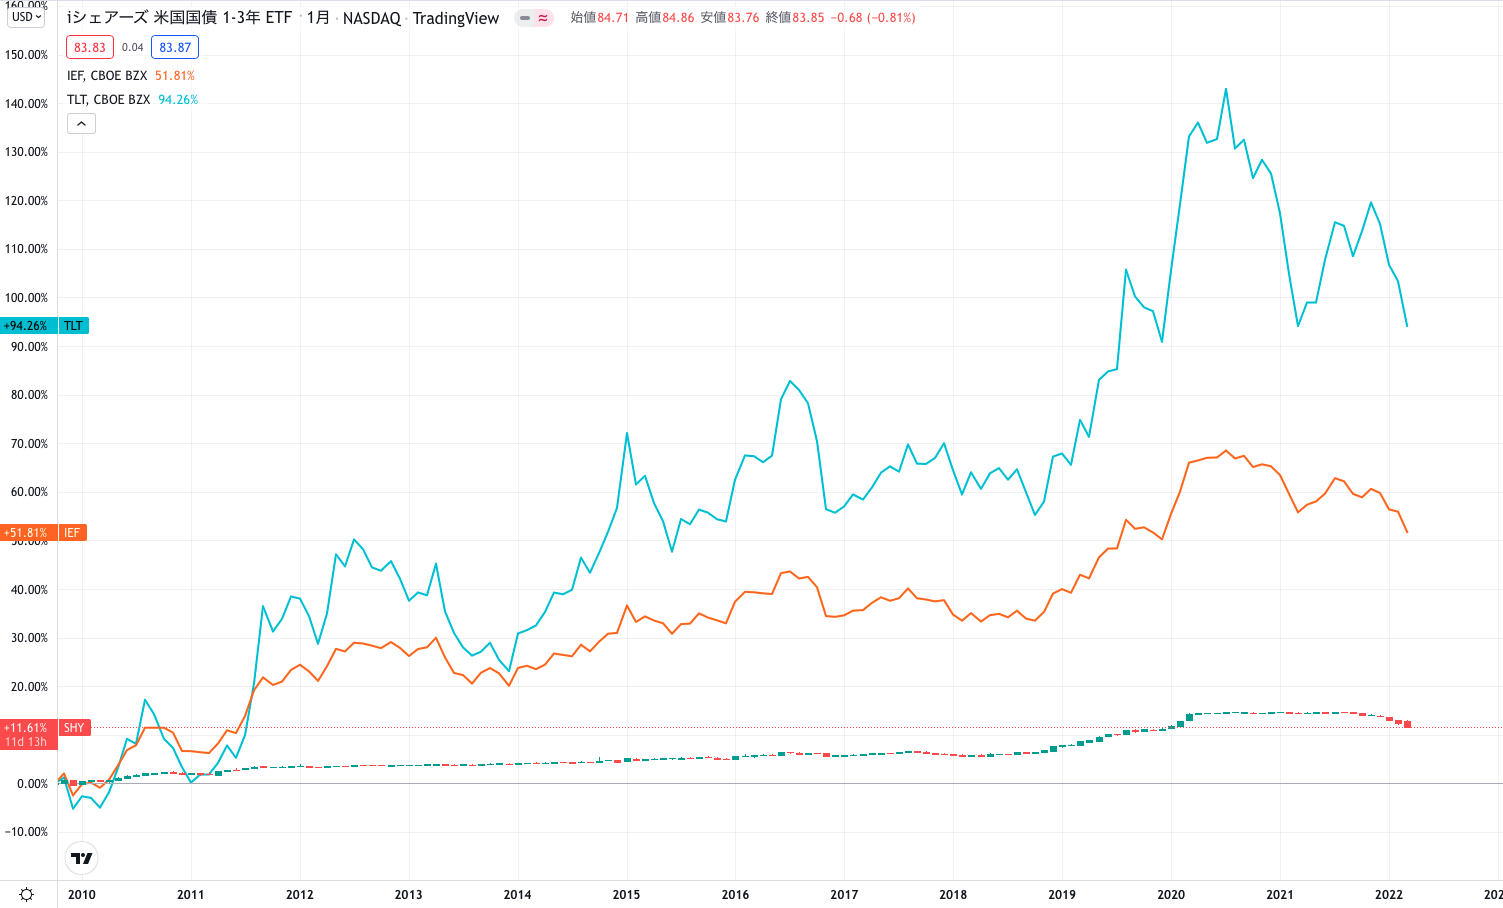The width and height of the screenshot is (1503, 908).
Task: Click the 20.00% price axis label
Action: (x=29, y=687)
